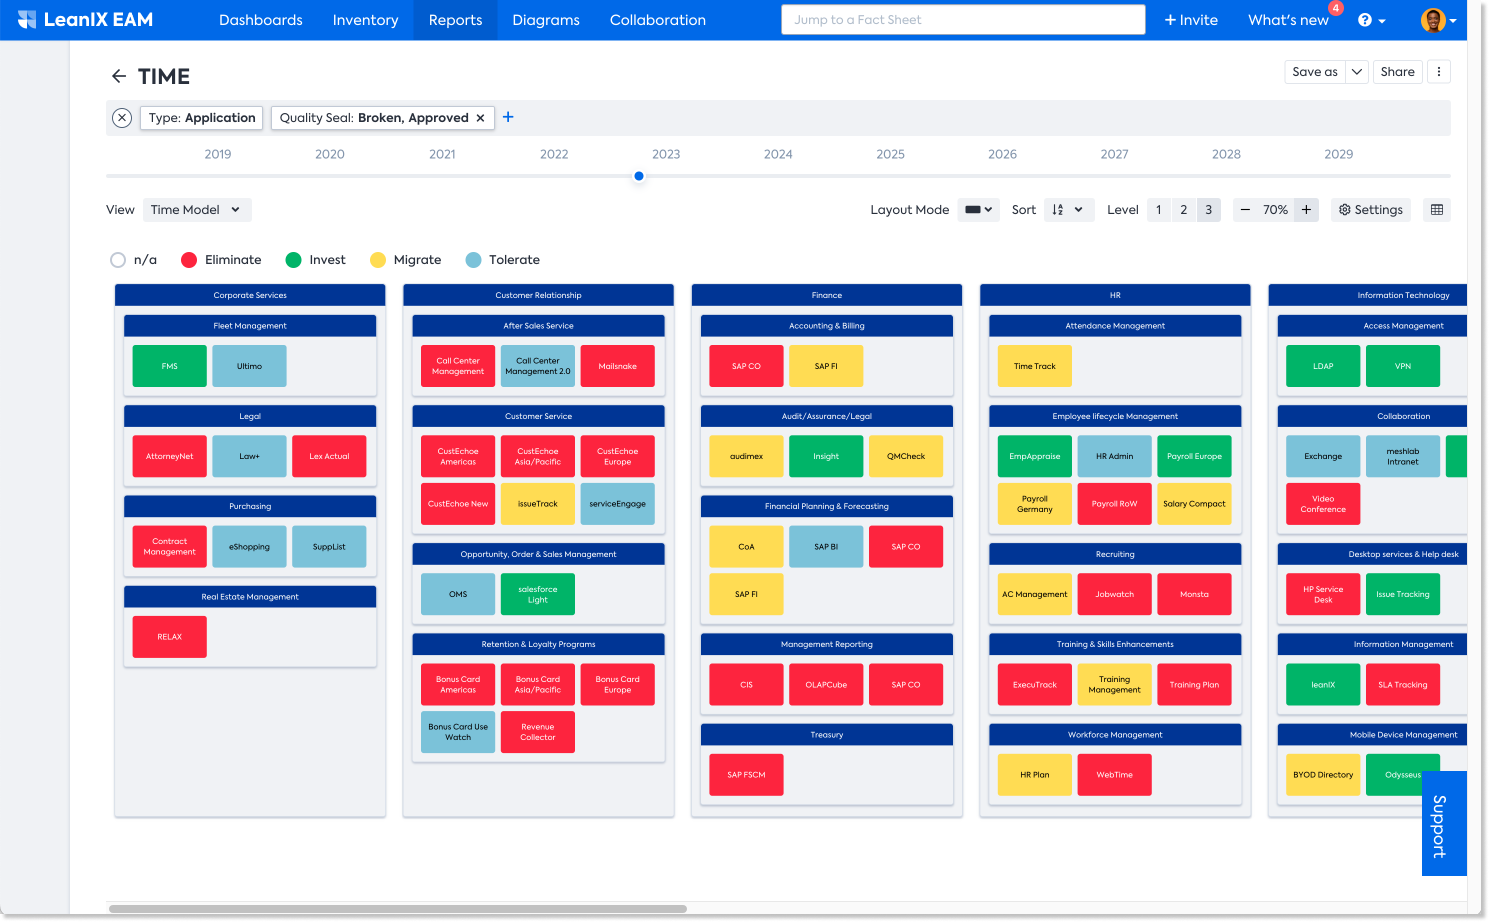
Task: Open the Video Conference tile
Action: click(x=1323, y=504)
